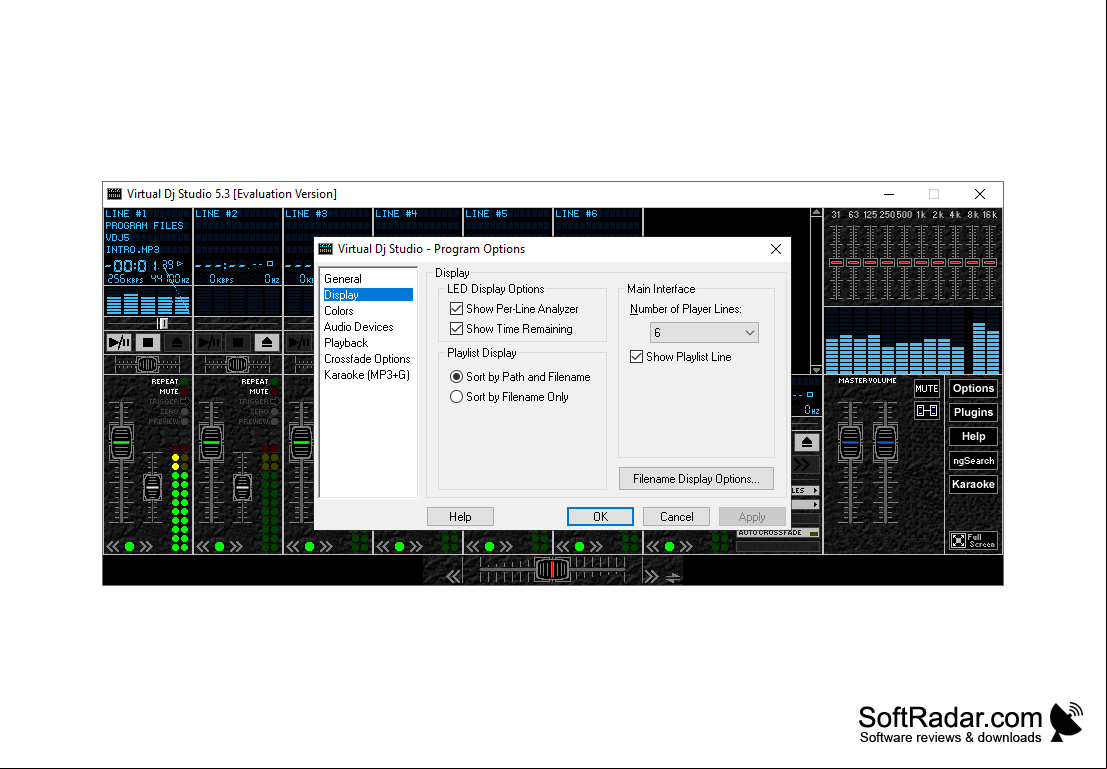Open the Plugins button
This screenshot has width=1107, height=769.
pyautogui.click(x=974, y=412)
